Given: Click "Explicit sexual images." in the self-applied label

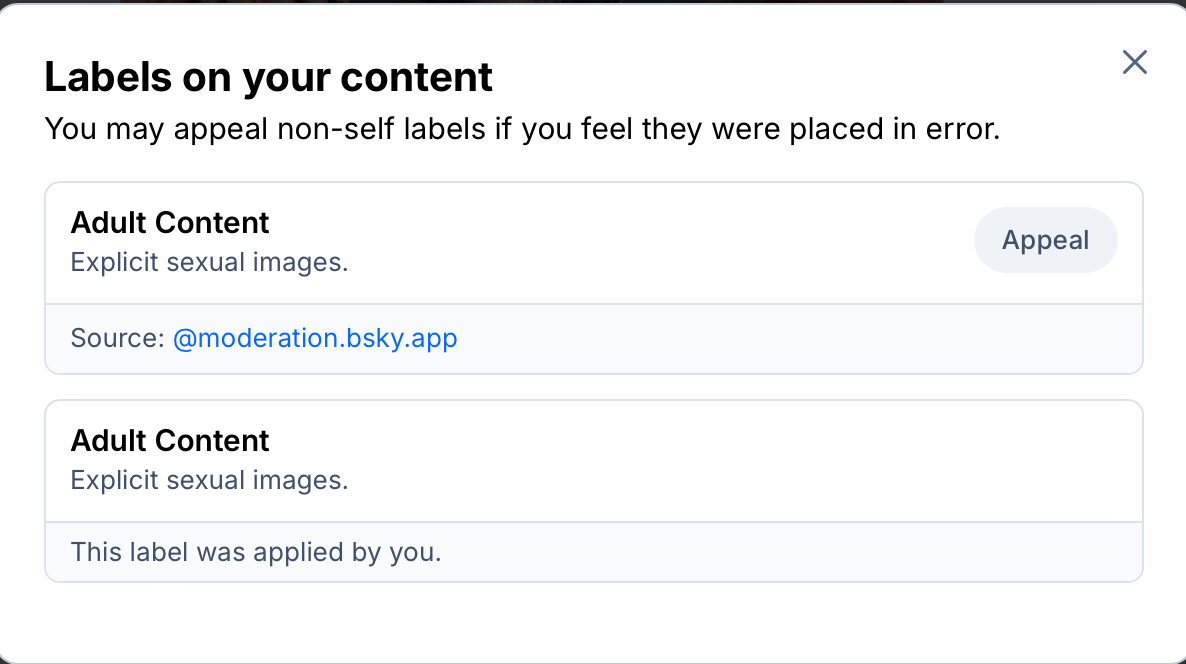Looking at the screenshot, I should tap(209, 481).
